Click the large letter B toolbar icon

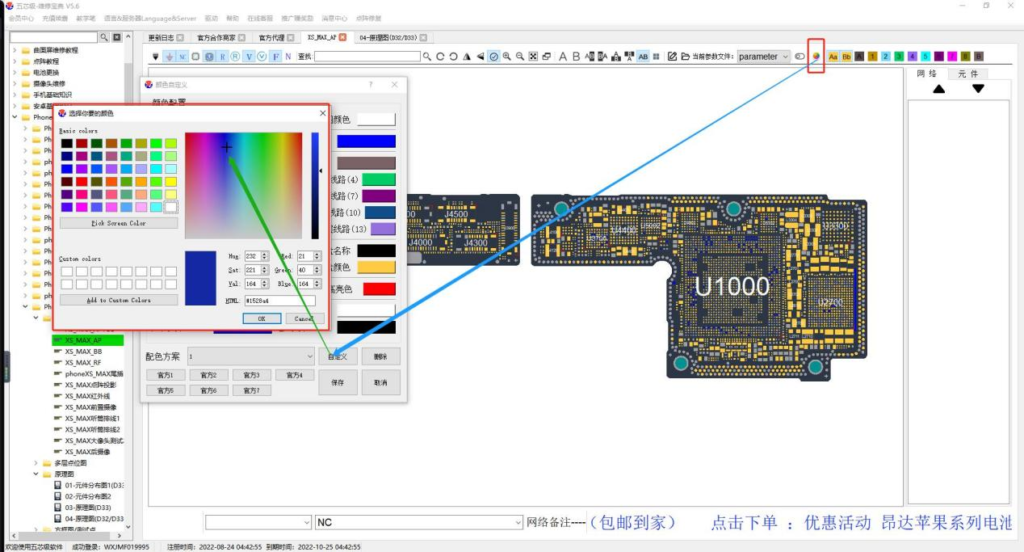576,56
